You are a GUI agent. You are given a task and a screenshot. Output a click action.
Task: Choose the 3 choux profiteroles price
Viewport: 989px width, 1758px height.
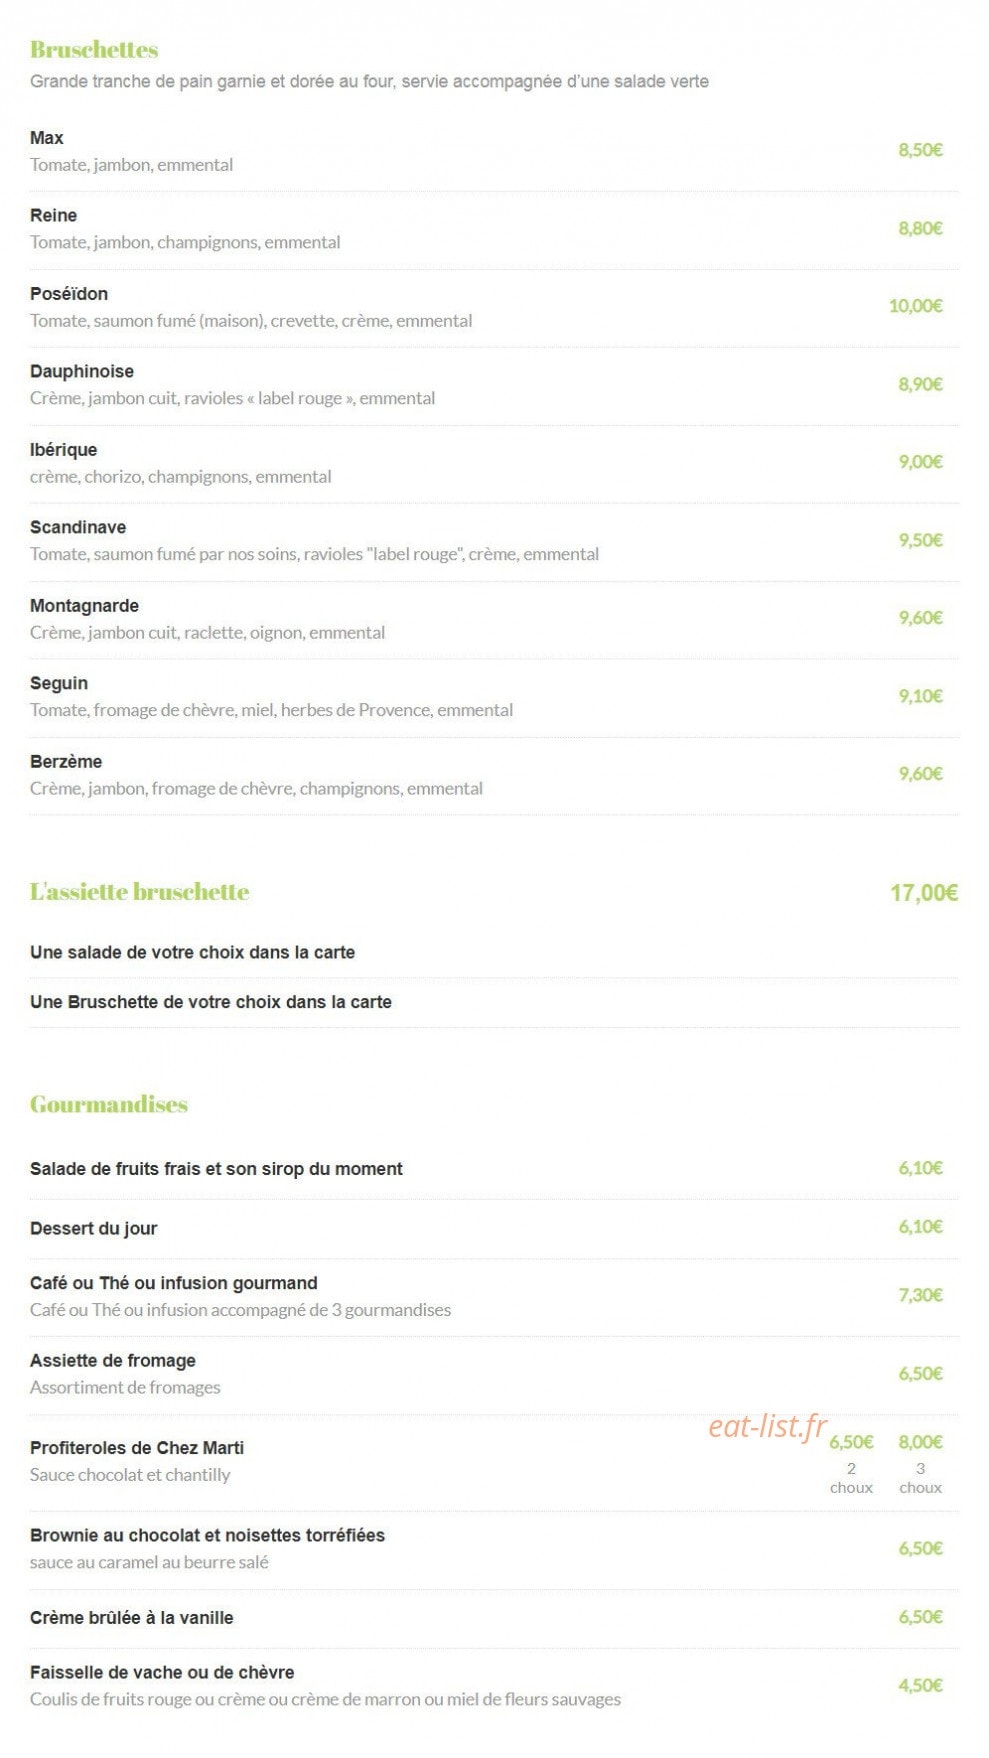pyautogui.click(x=921, y=1442)
